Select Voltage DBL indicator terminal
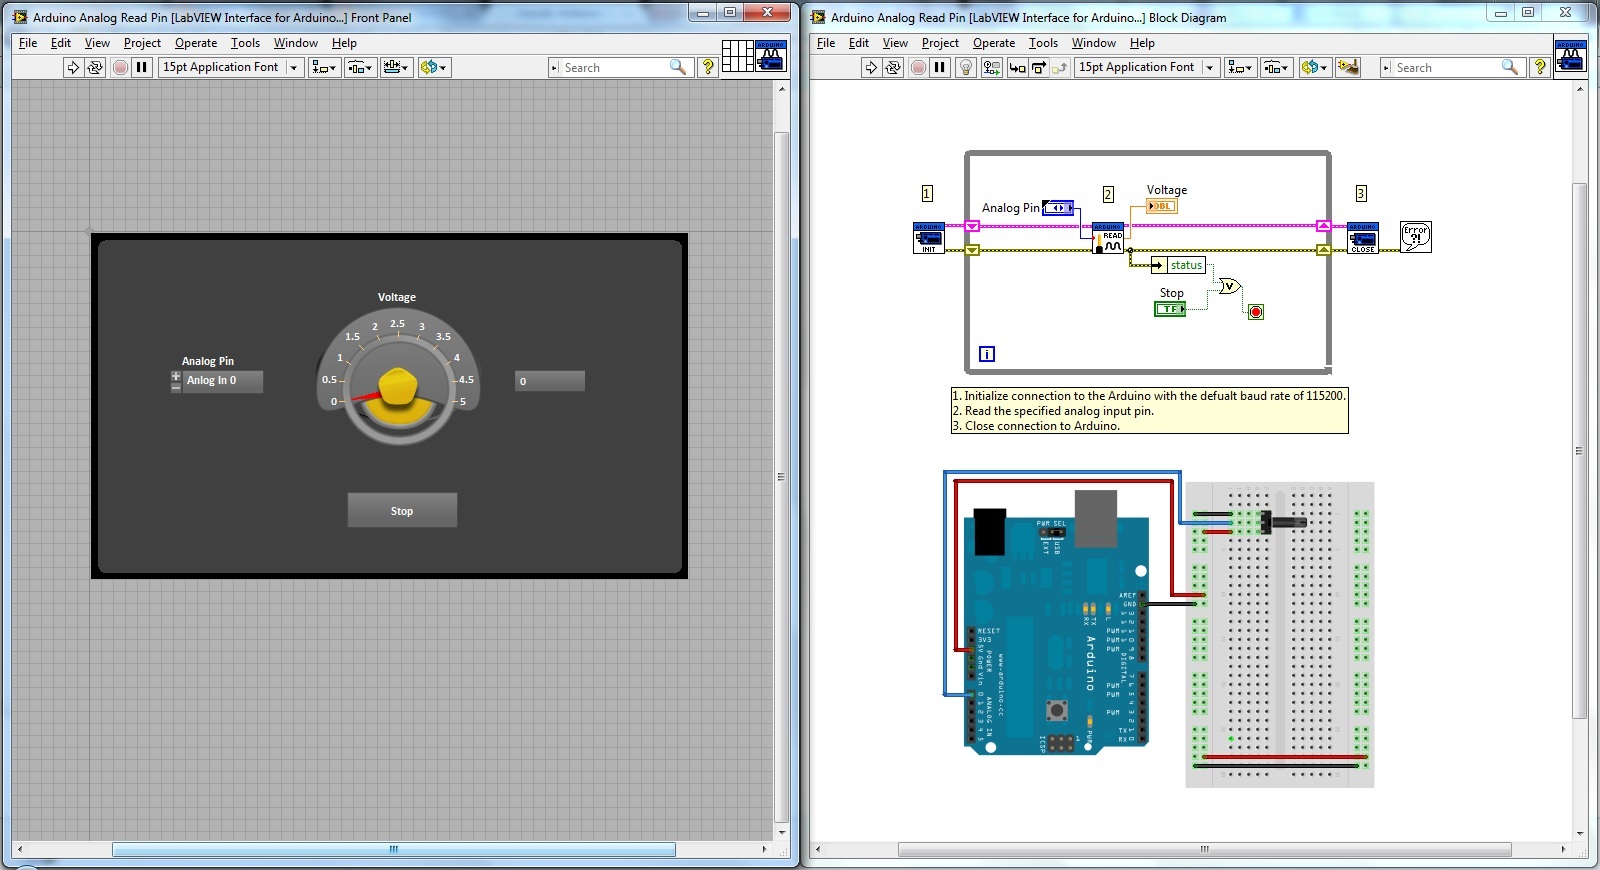The width and height of the screenshot is (1600, 870). pos(1162,206)
